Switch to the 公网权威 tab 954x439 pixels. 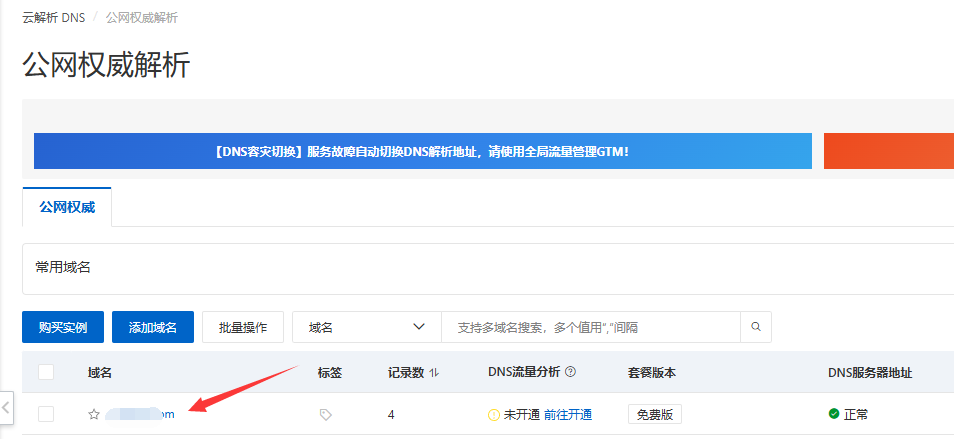[x=66, y=208]
